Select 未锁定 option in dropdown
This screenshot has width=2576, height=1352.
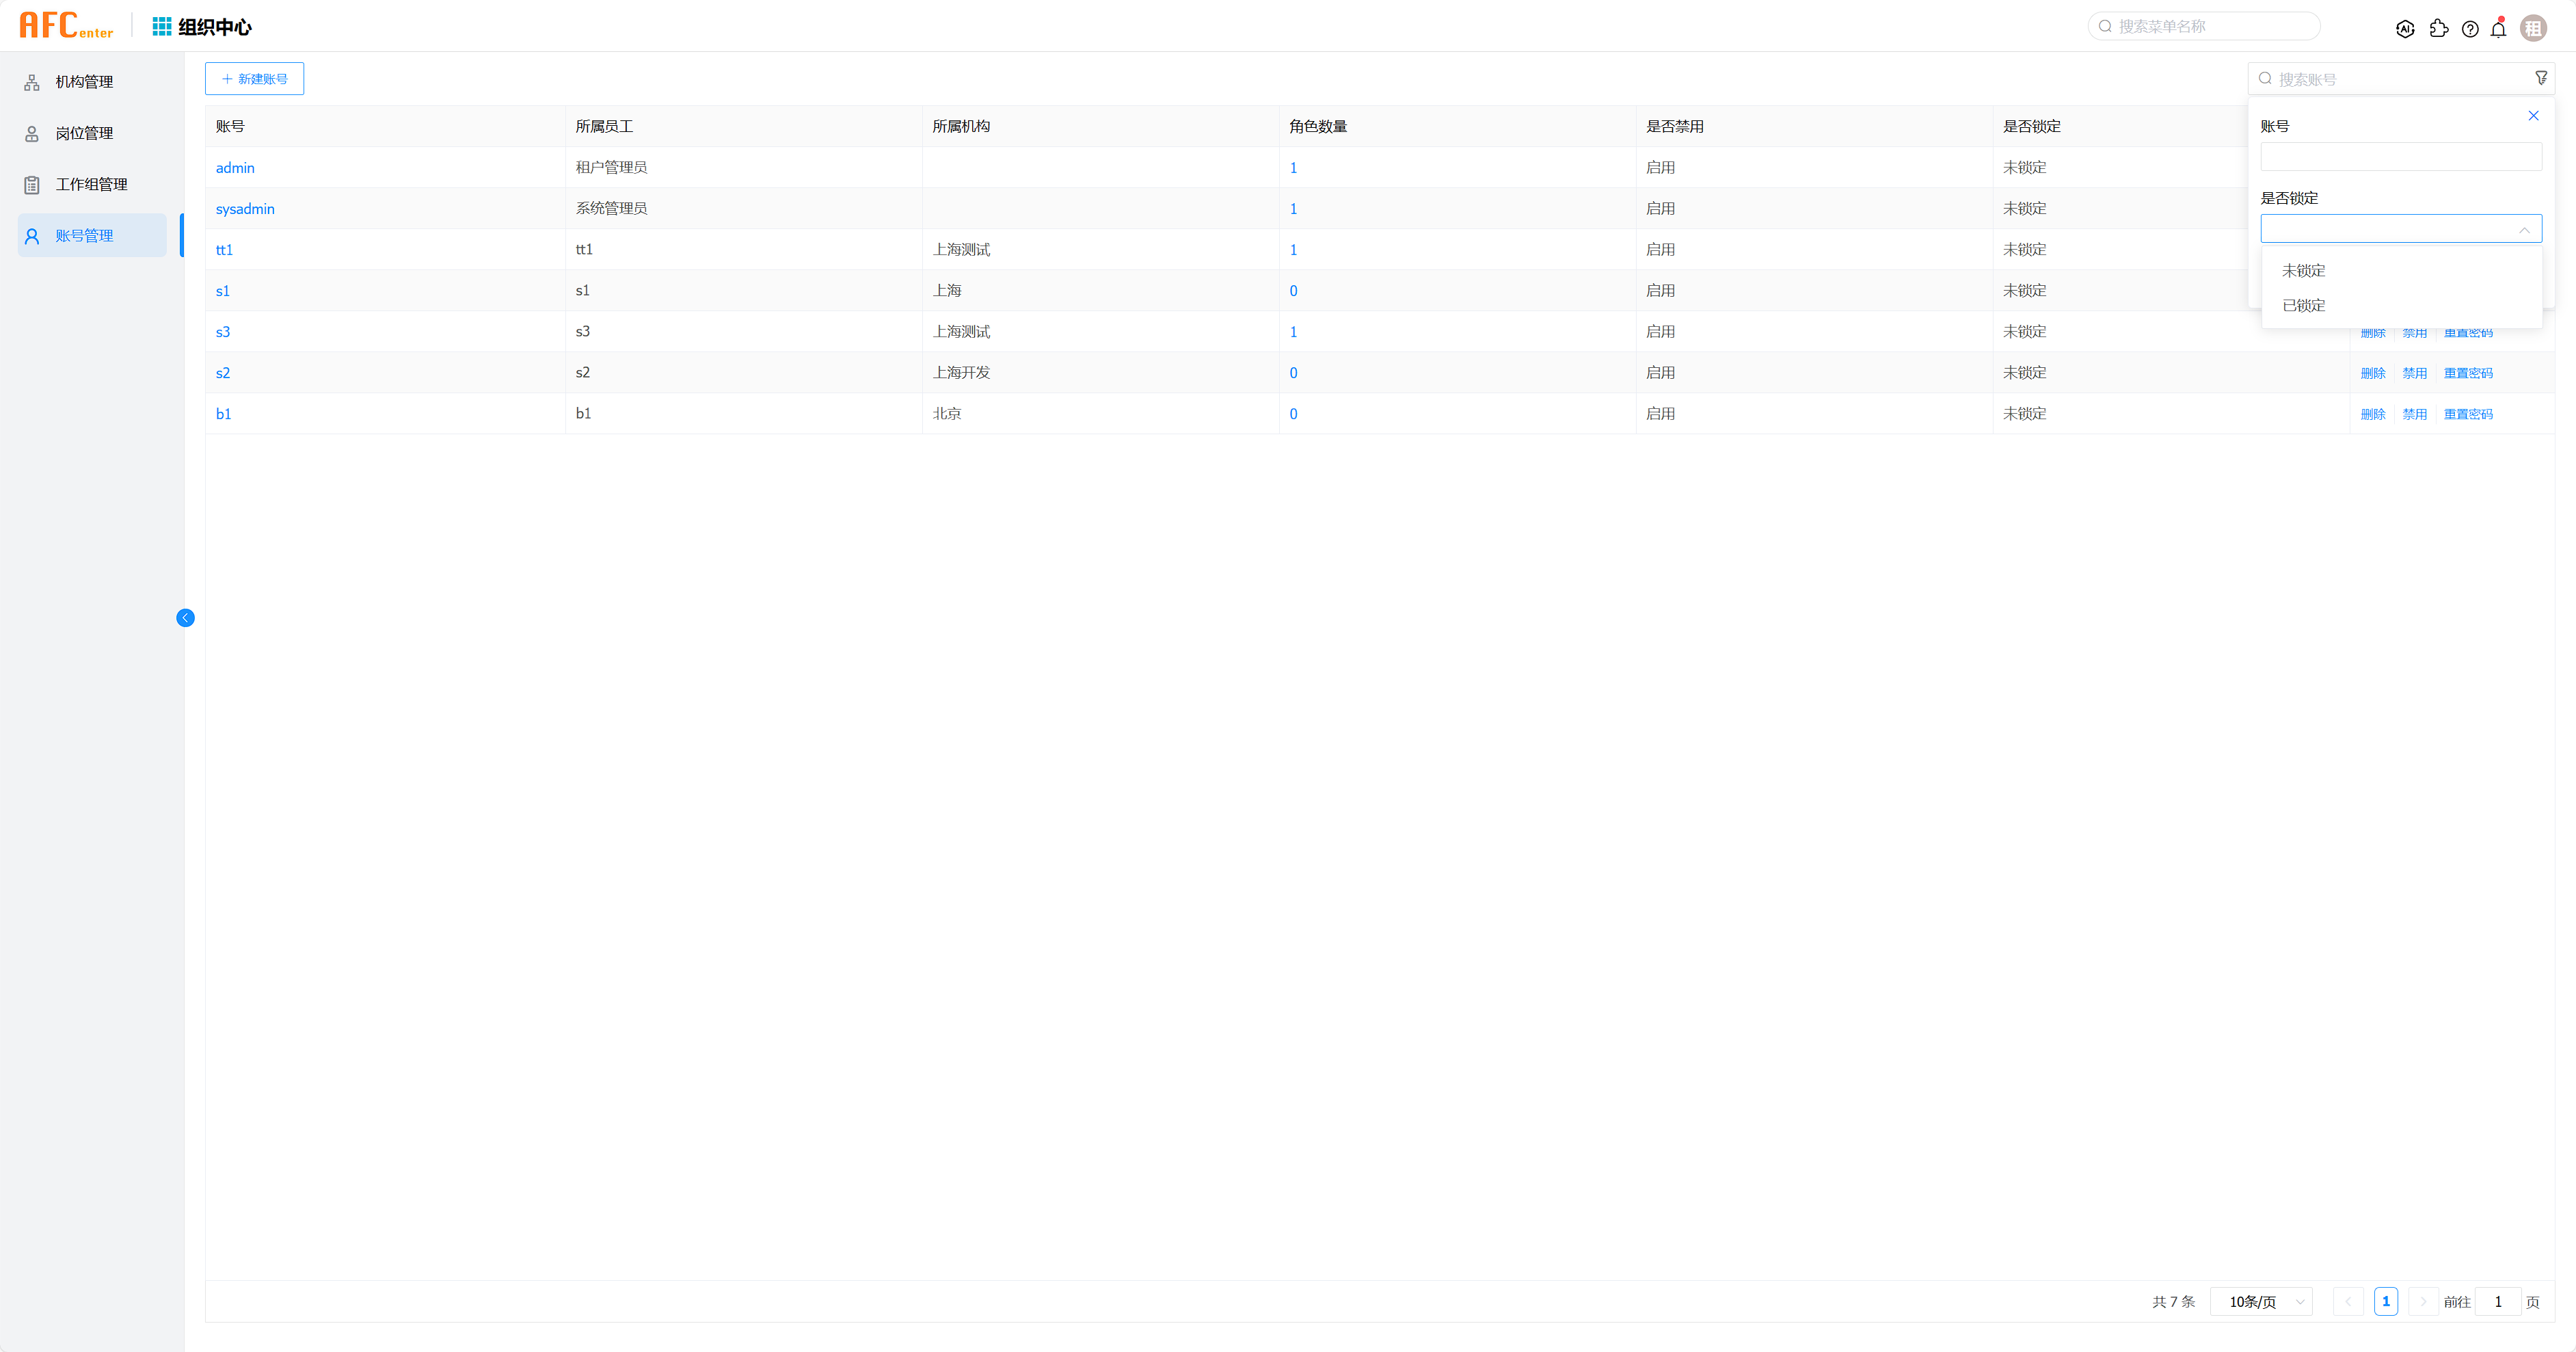pyautogui.click(x=2303, y=271)
